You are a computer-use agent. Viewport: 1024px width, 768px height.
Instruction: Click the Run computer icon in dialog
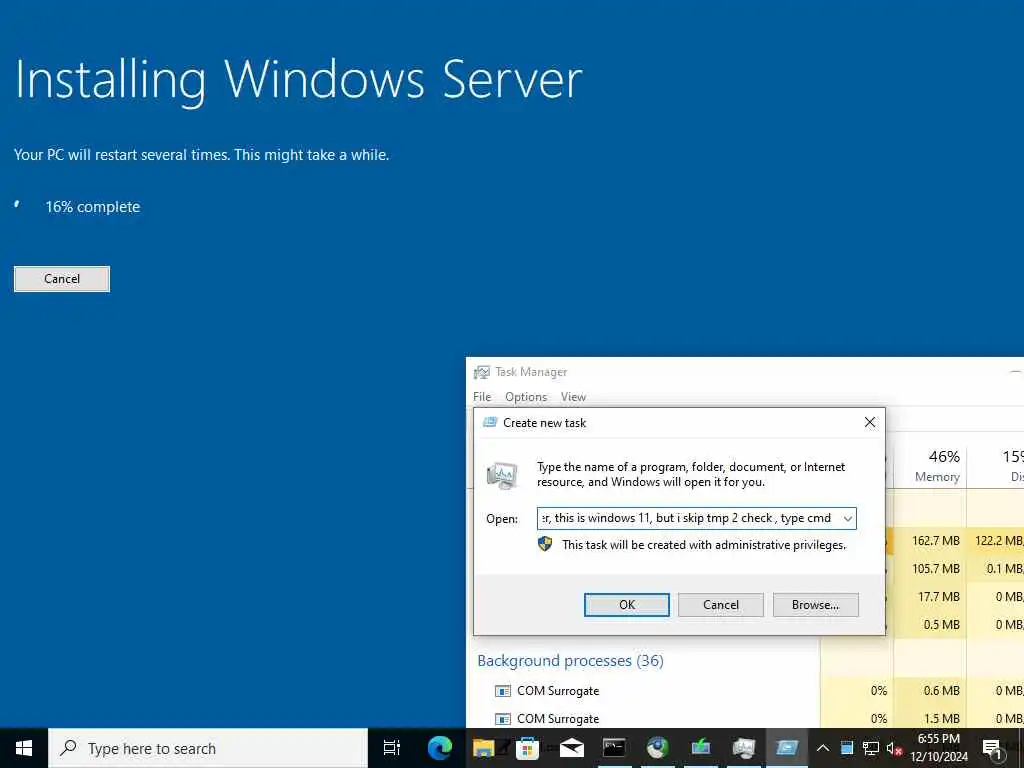click(502, 475)
